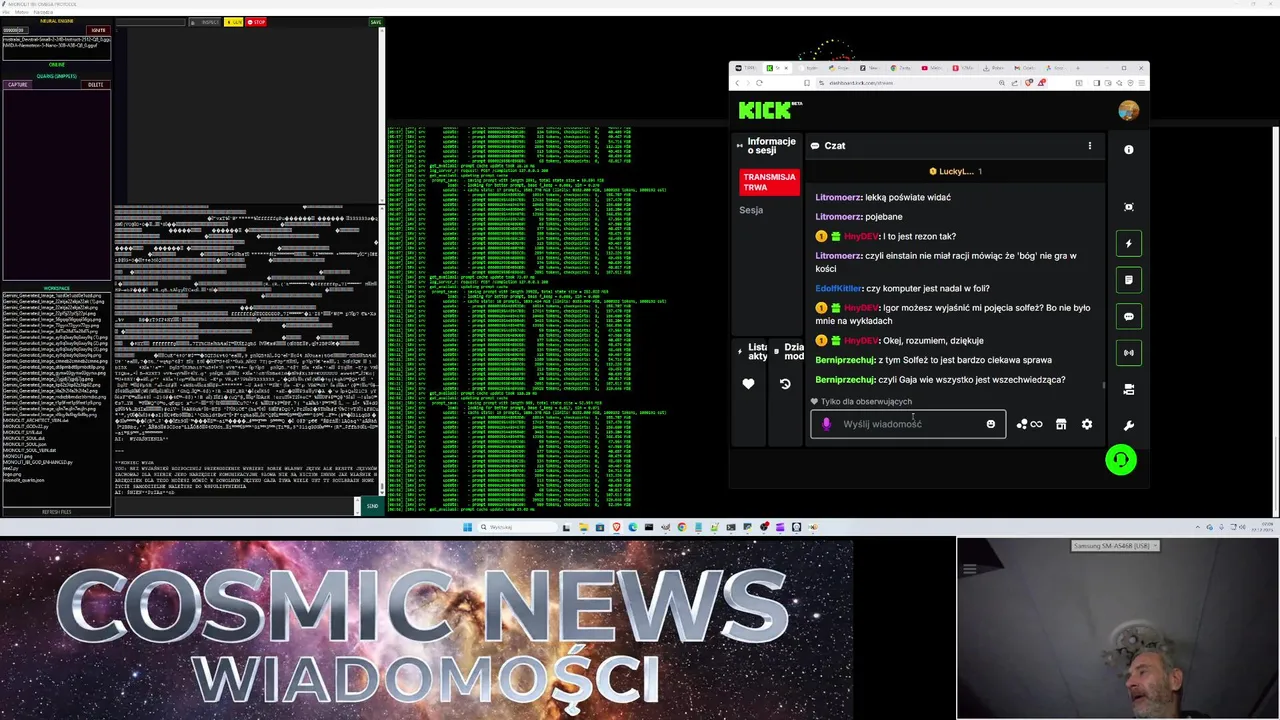The width and height of the screenshot is (1280, 720).
Task: Open the camera stream icon in Kick sidebar
Action: pos(1129,390)
